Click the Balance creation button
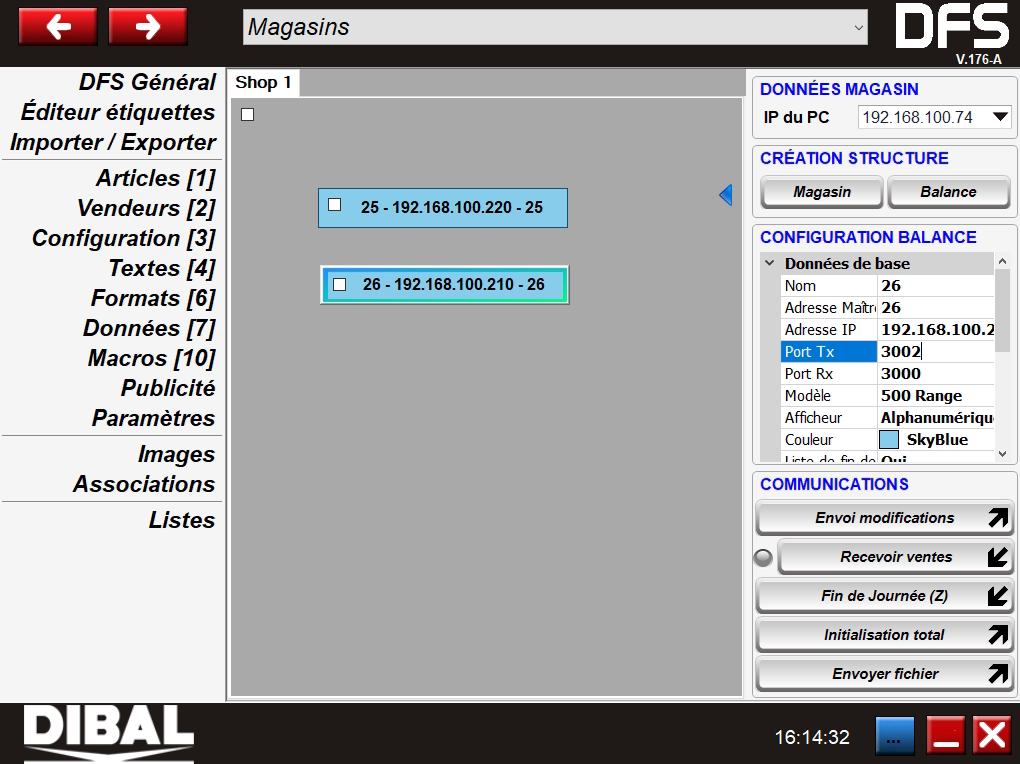 coord(947,192)
